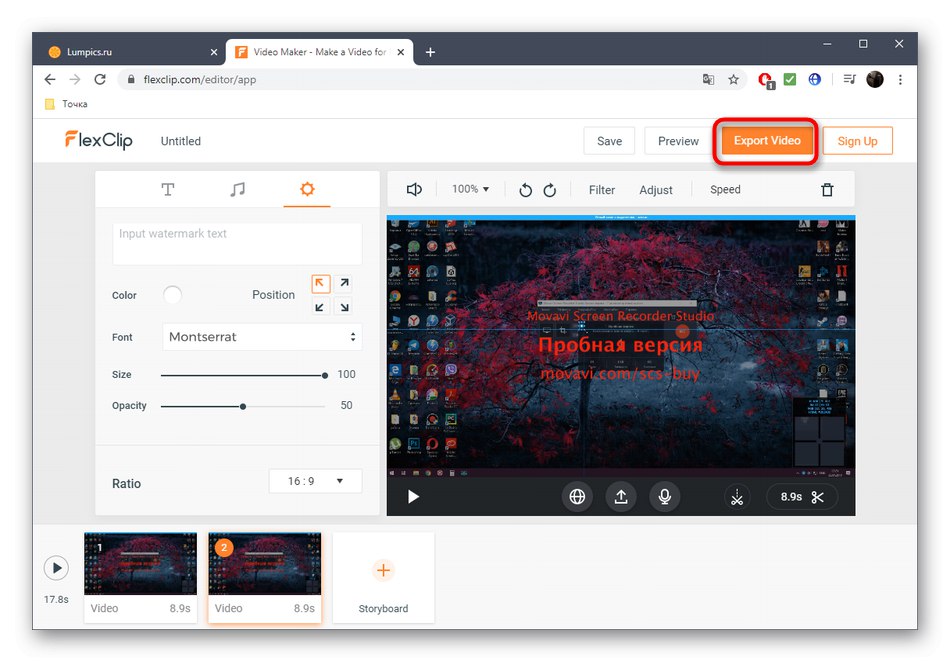The height and width of the screenshot is (662, 950).
Task: Close the Video Maker browser tab
Action: [x=400, y=52]
